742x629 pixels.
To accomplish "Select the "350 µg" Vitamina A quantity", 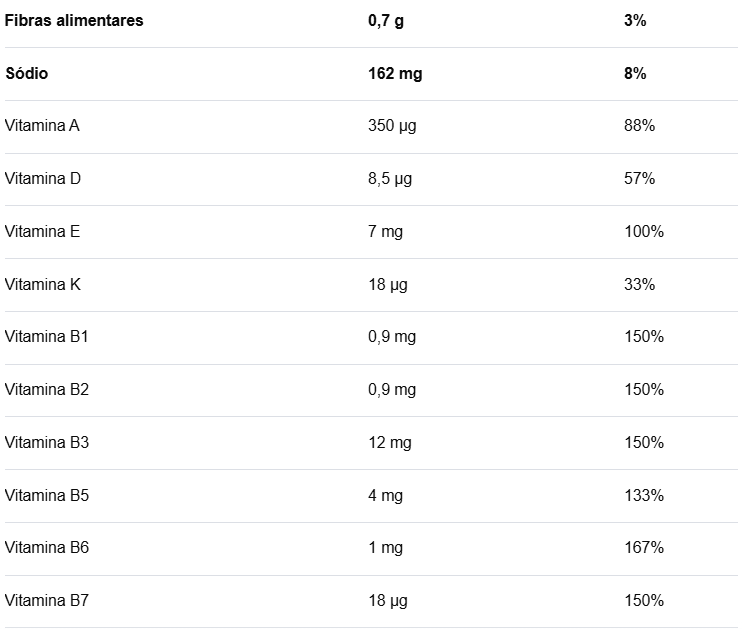I will tap(391, 126).
